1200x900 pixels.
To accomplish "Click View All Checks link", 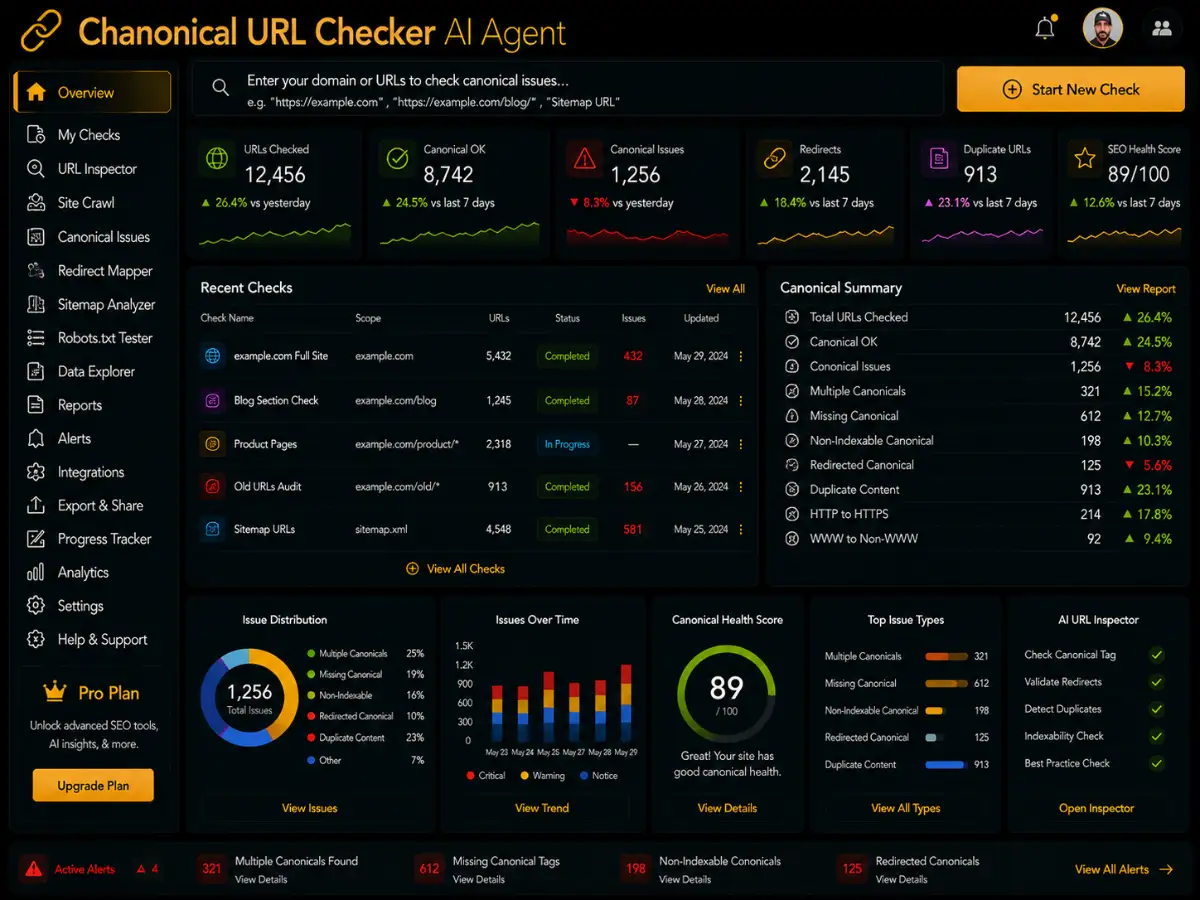I will 455,569.
